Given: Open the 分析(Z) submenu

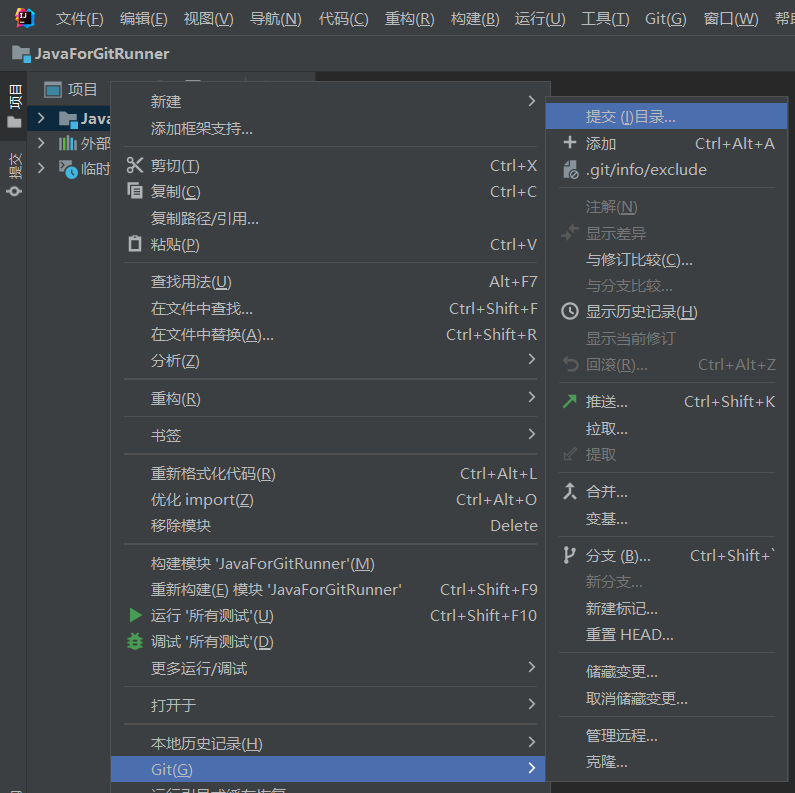Looking at the screenshot, I should [330, 361].
